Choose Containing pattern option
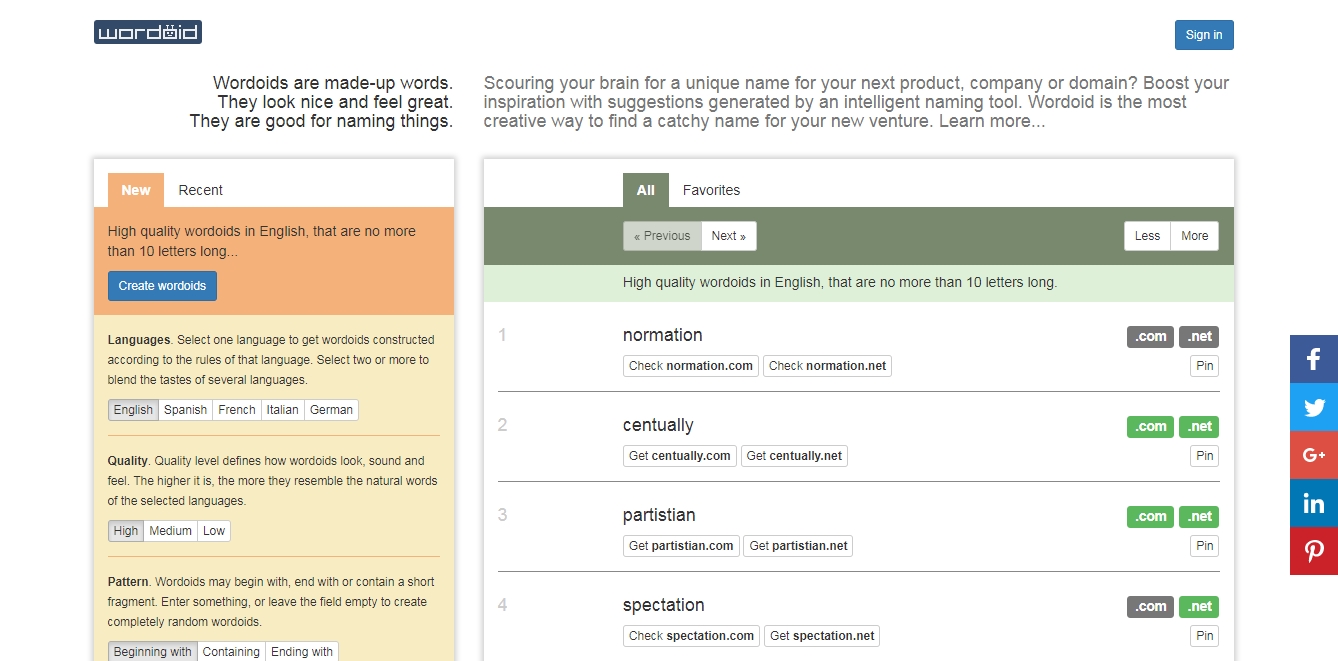 pyautogui.click(x=231, y=651)
